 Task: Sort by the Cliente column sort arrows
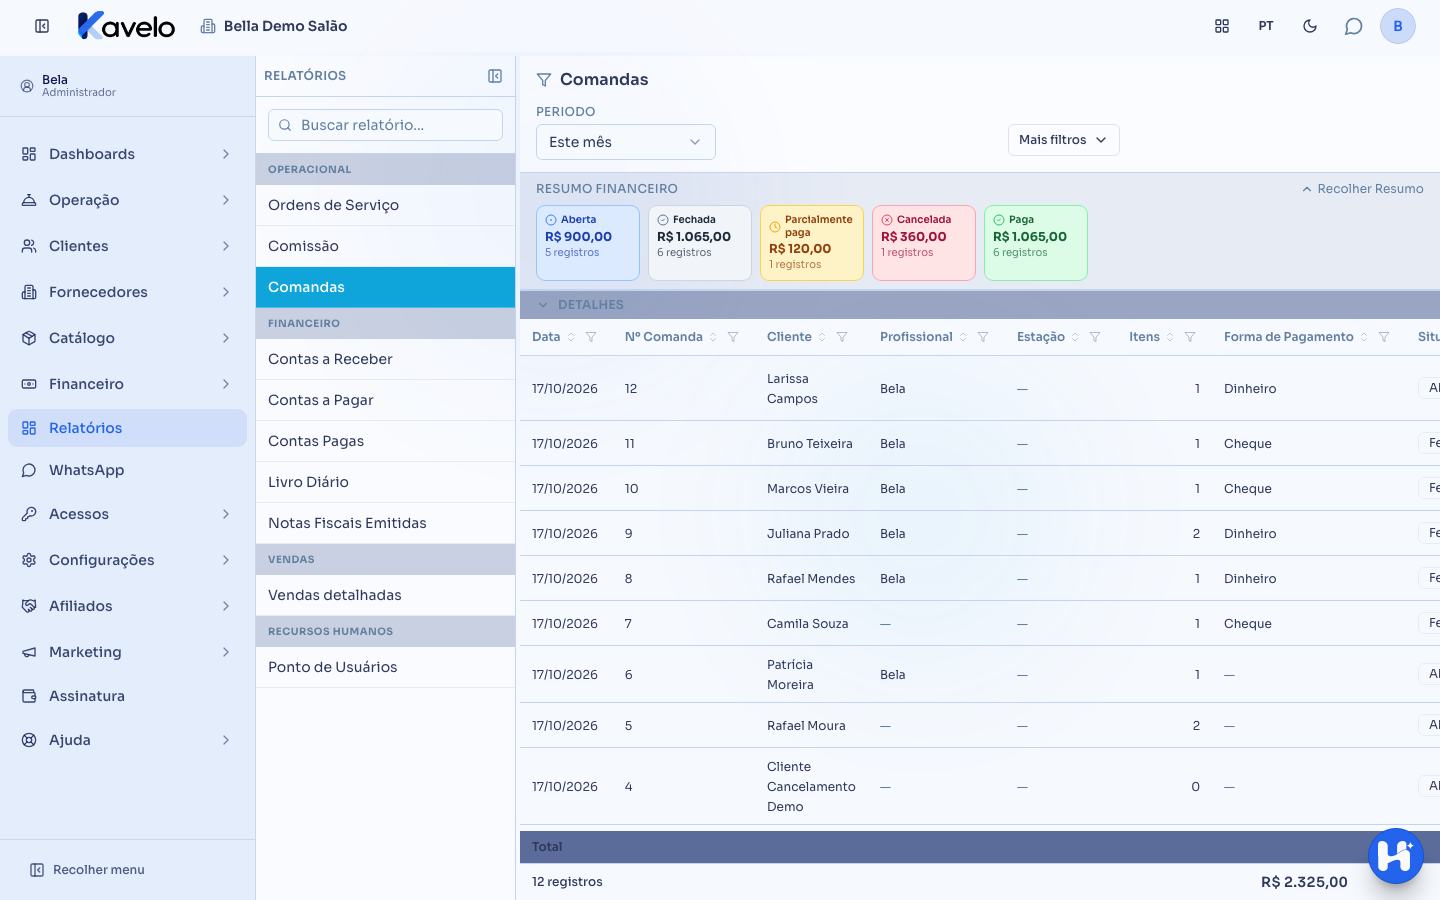822,337
